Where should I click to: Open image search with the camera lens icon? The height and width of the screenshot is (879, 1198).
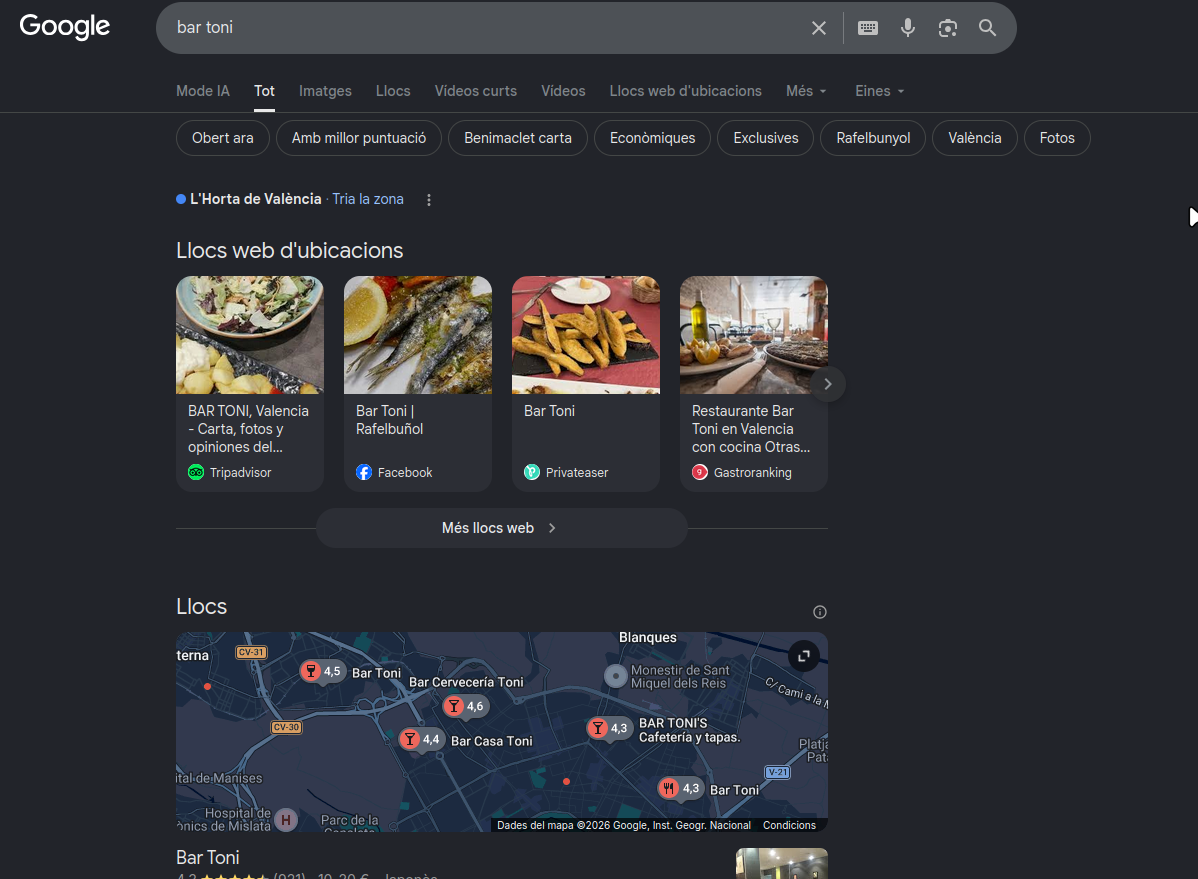coord(947,28)
